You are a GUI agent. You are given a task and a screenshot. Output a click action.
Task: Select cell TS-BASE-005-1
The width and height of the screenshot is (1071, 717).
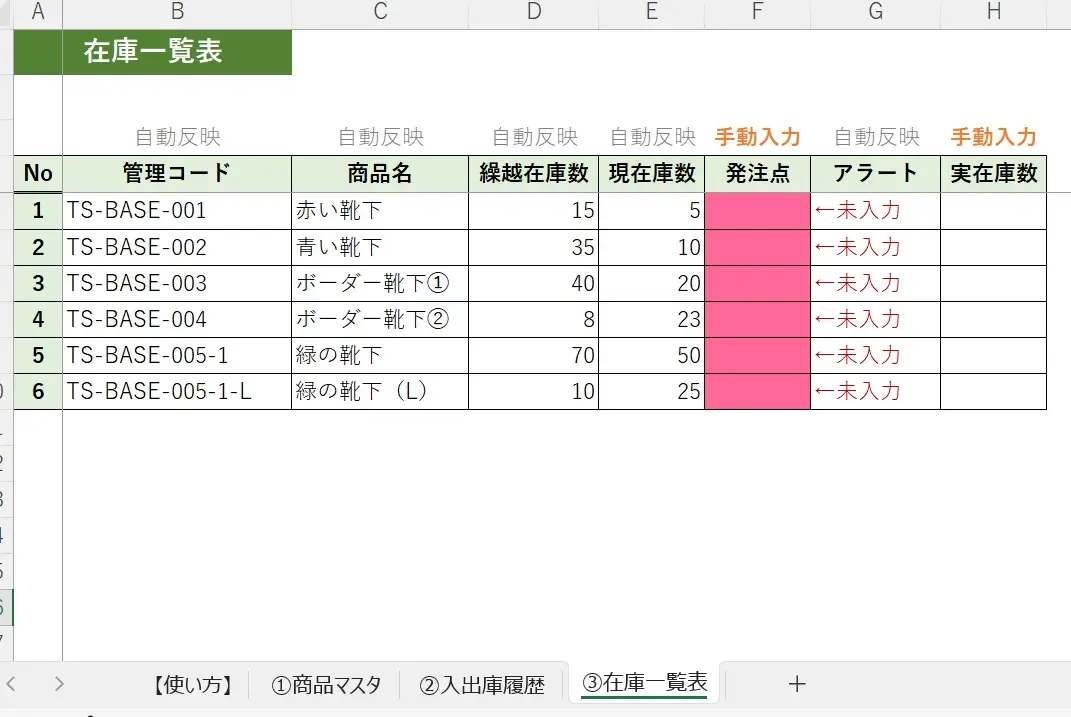[x=177, y=356]
